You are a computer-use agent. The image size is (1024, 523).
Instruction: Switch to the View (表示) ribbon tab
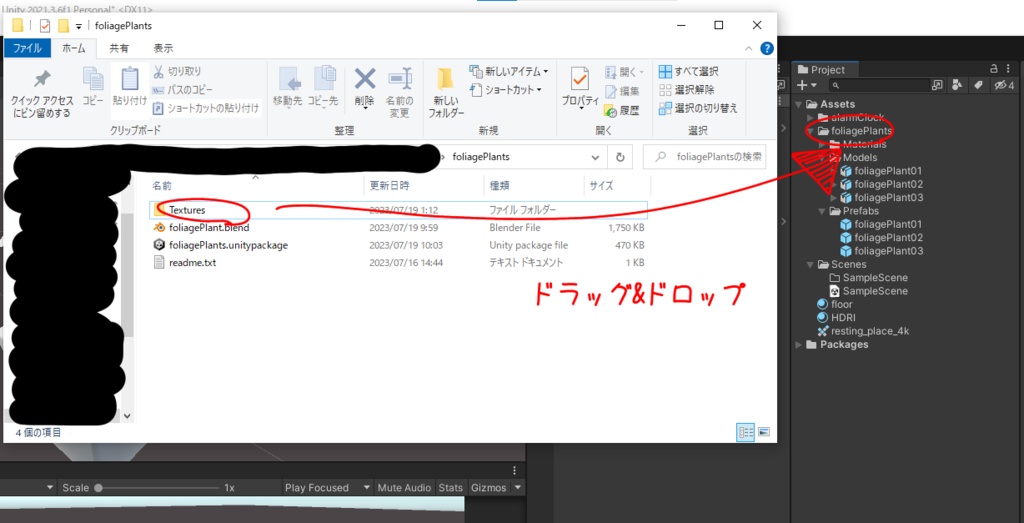163,48
